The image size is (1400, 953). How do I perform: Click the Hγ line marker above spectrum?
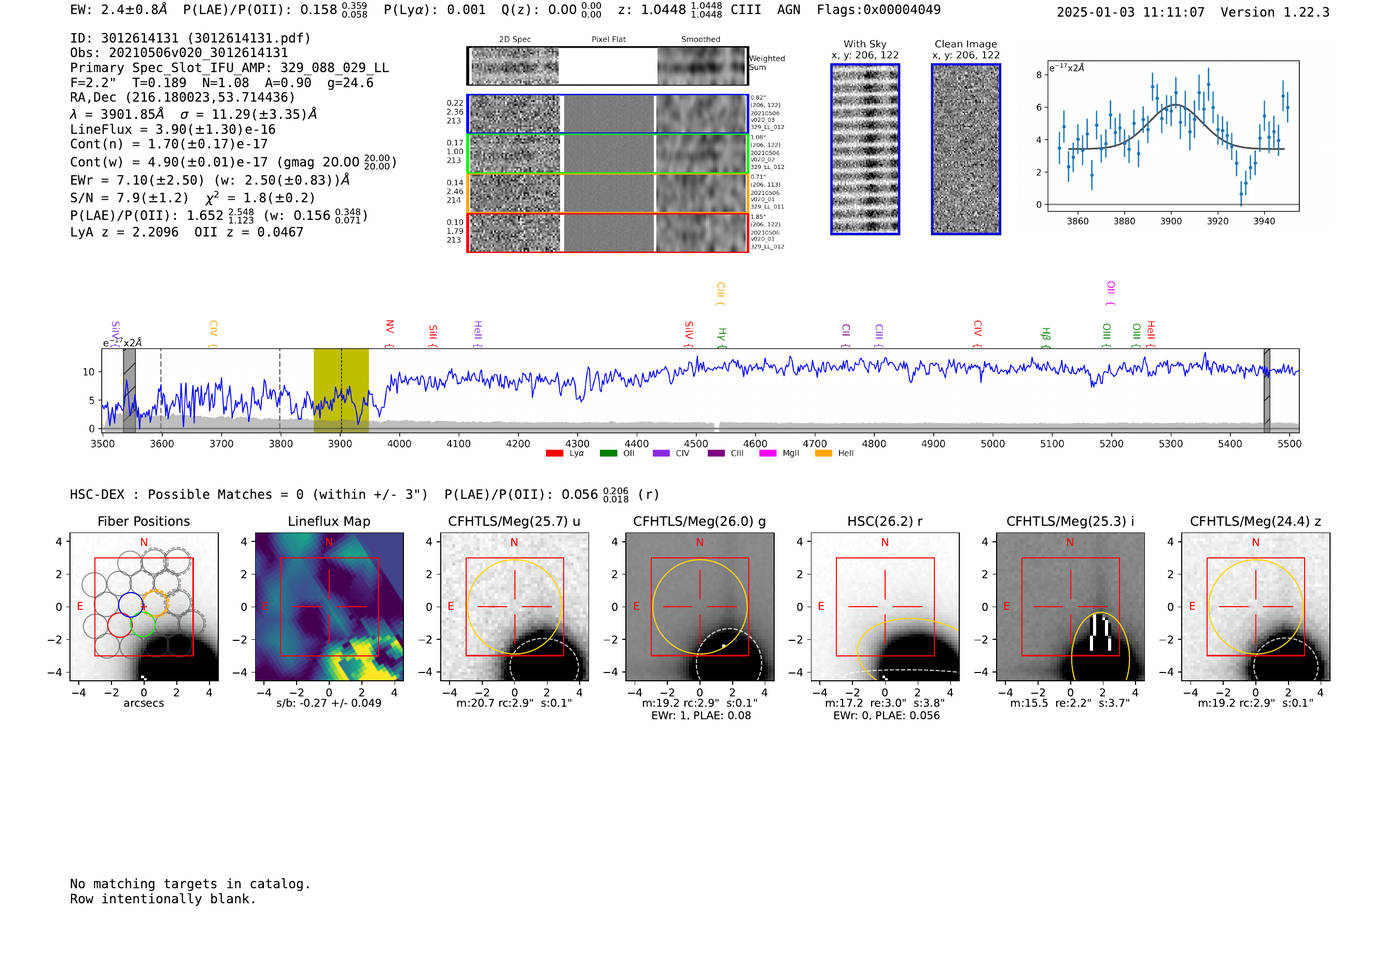pos(722,337)
